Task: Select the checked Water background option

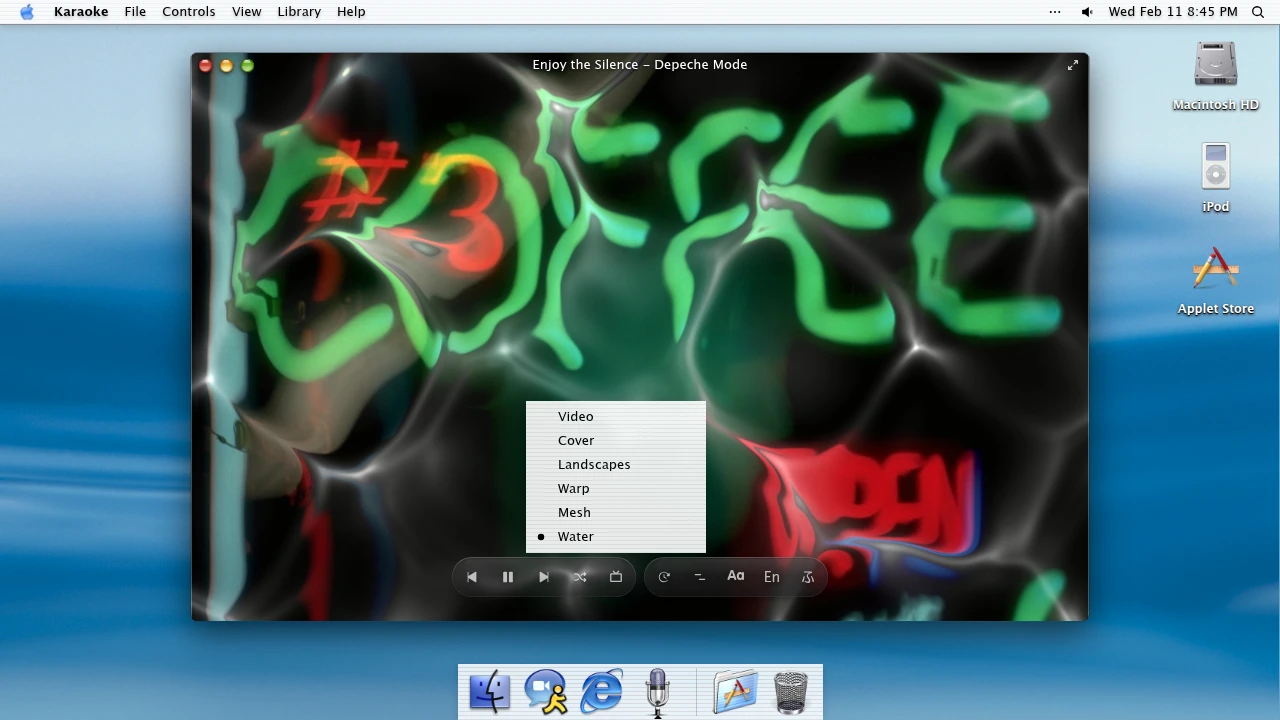Action: coord(616,536)
